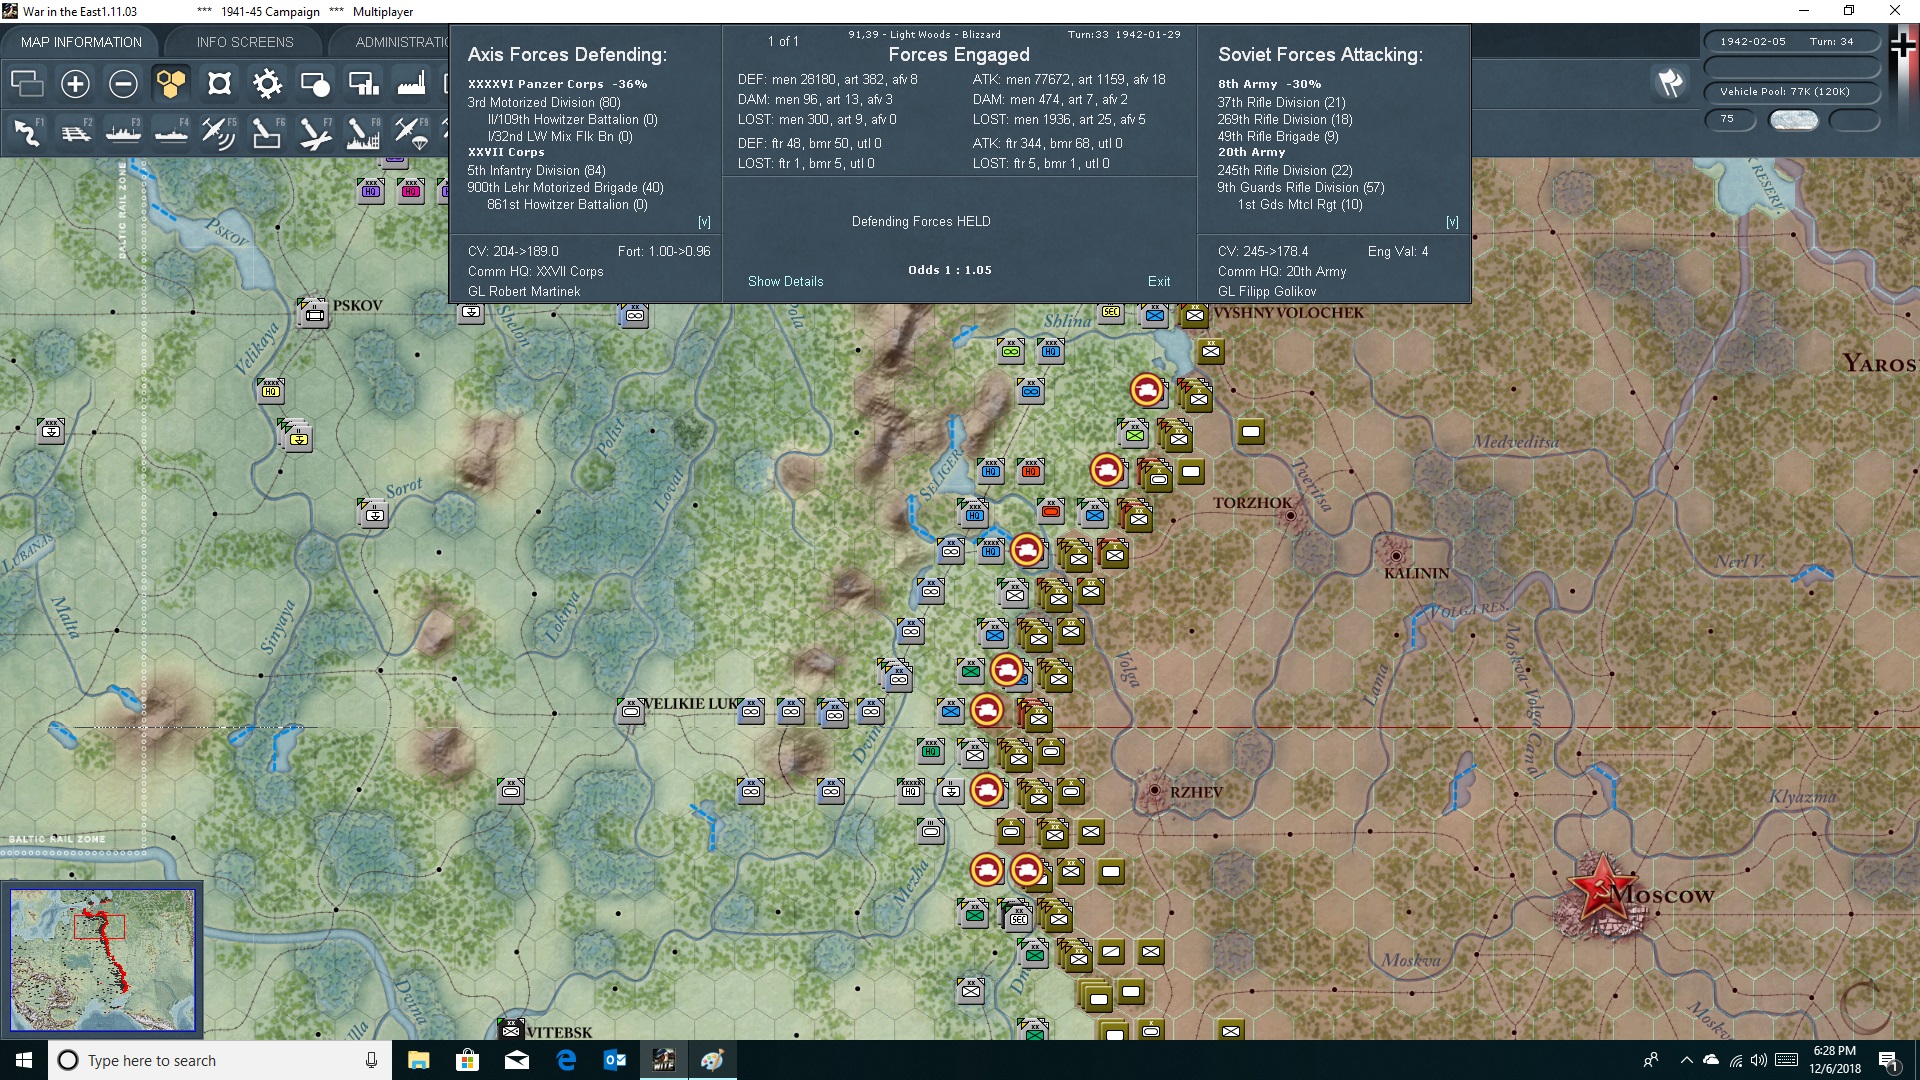Image resolution: width=1920 pixels, height=1080 pixels.
Task: Click the end turn flags icon
Action: point(1670,83)
